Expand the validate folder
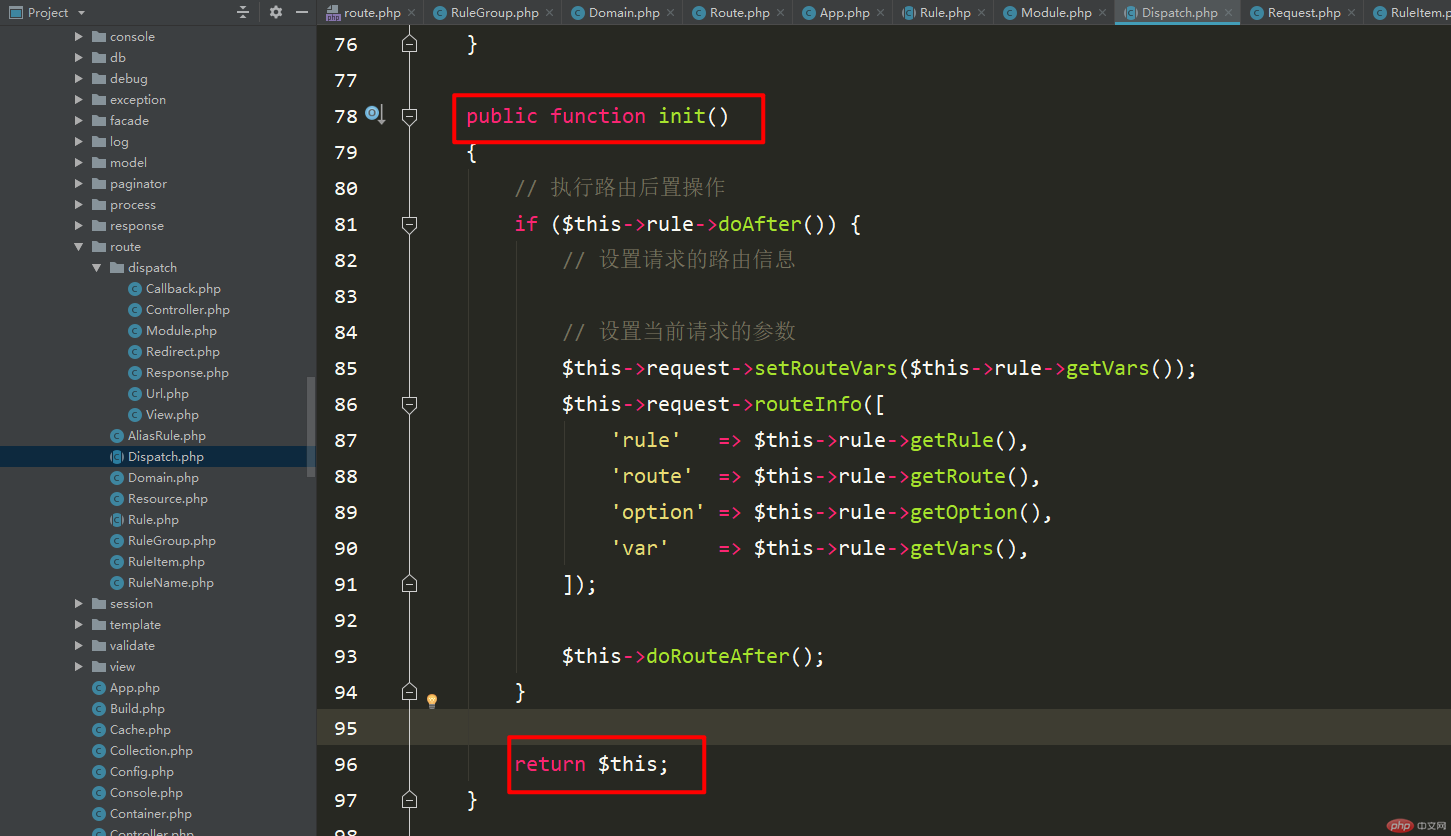The height and width of the screenshot is (836, 1451). (79, 645)
